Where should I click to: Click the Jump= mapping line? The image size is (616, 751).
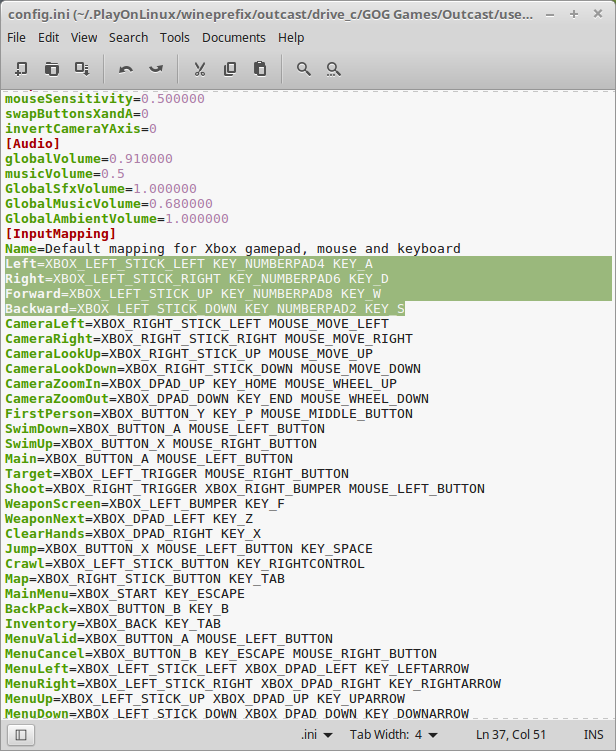pos(189,549)
